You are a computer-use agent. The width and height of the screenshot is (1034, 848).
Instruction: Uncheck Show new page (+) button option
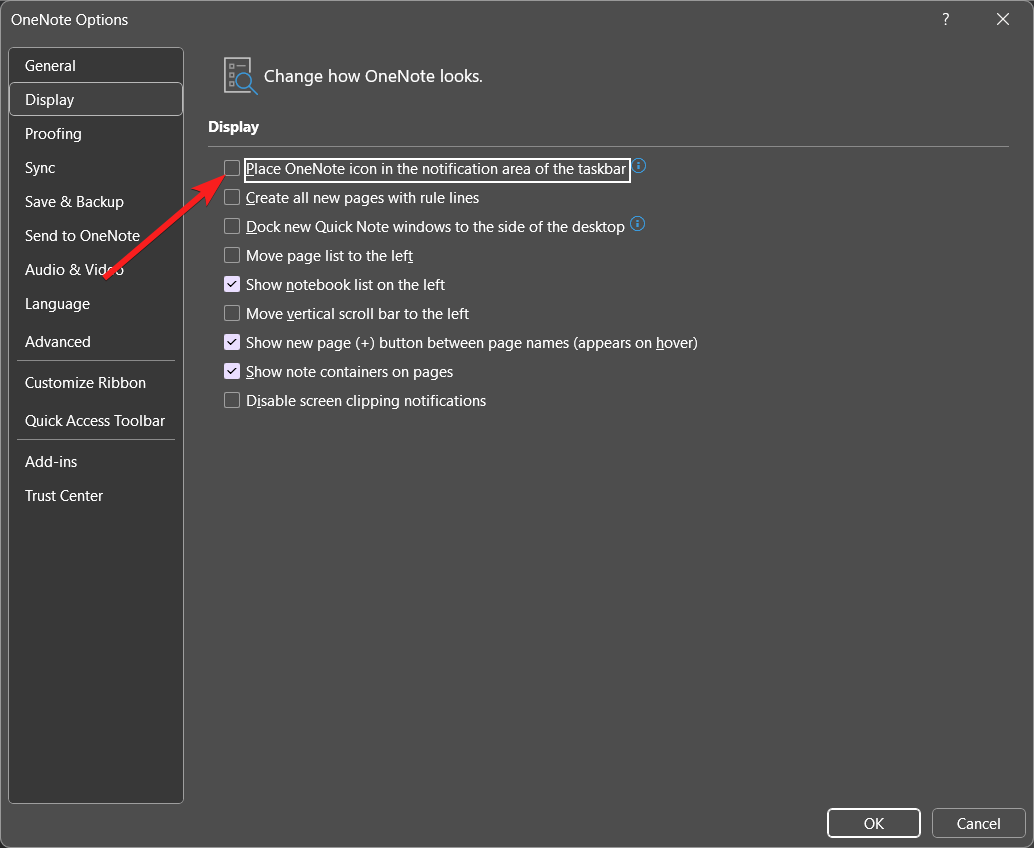click(232, 342)
